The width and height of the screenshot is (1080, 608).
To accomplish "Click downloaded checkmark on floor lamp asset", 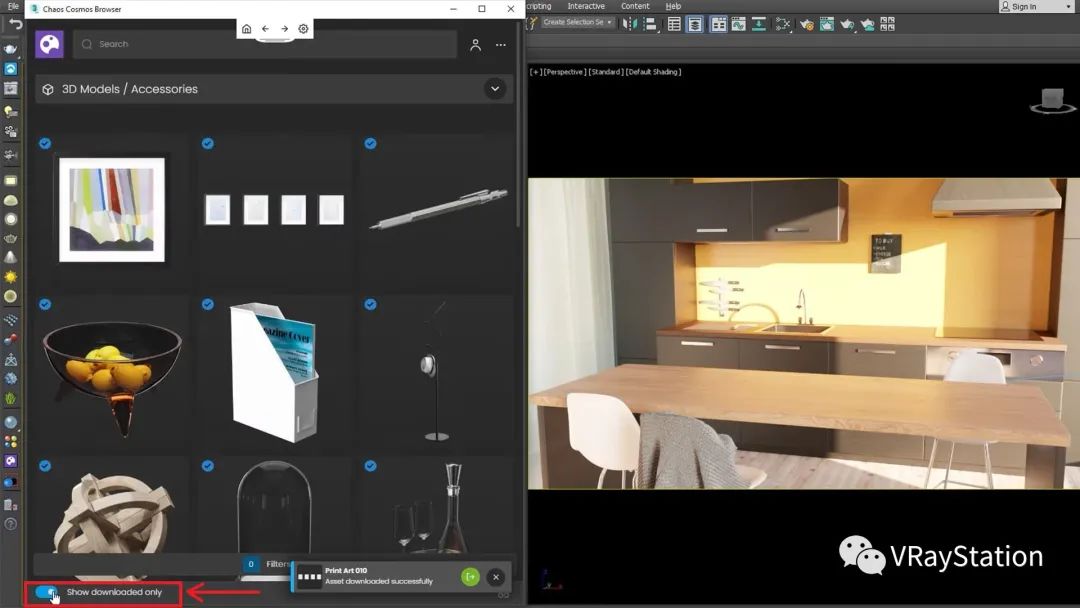I will click(371, 304).
